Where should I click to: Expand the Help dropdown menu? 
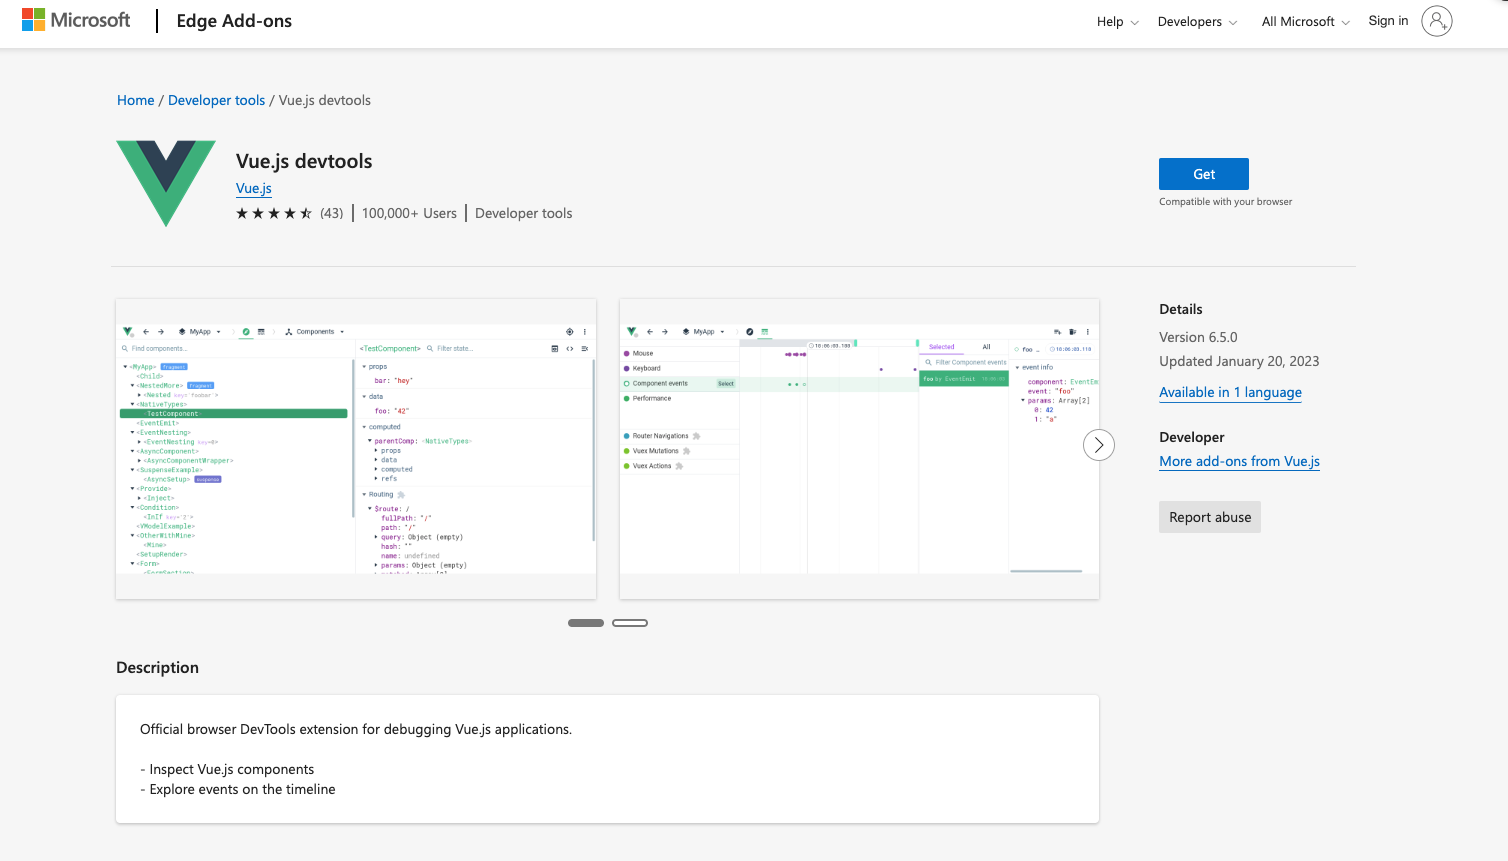click(1117, 22)
